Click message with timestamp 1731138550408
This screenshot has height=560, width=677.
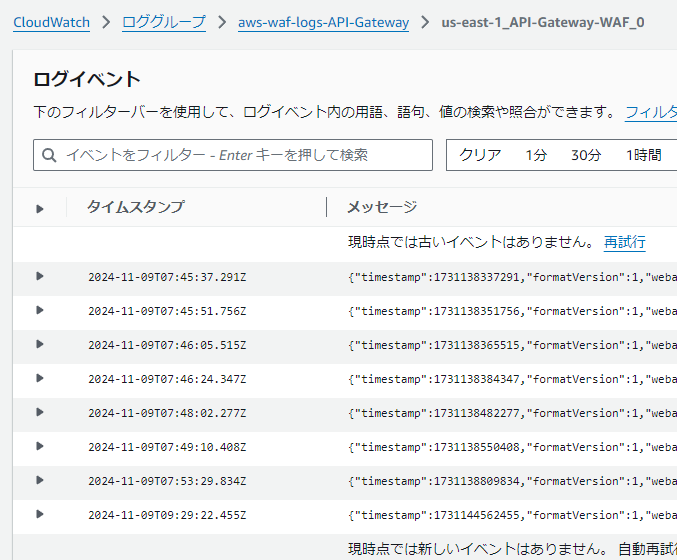tap(512, 447)
